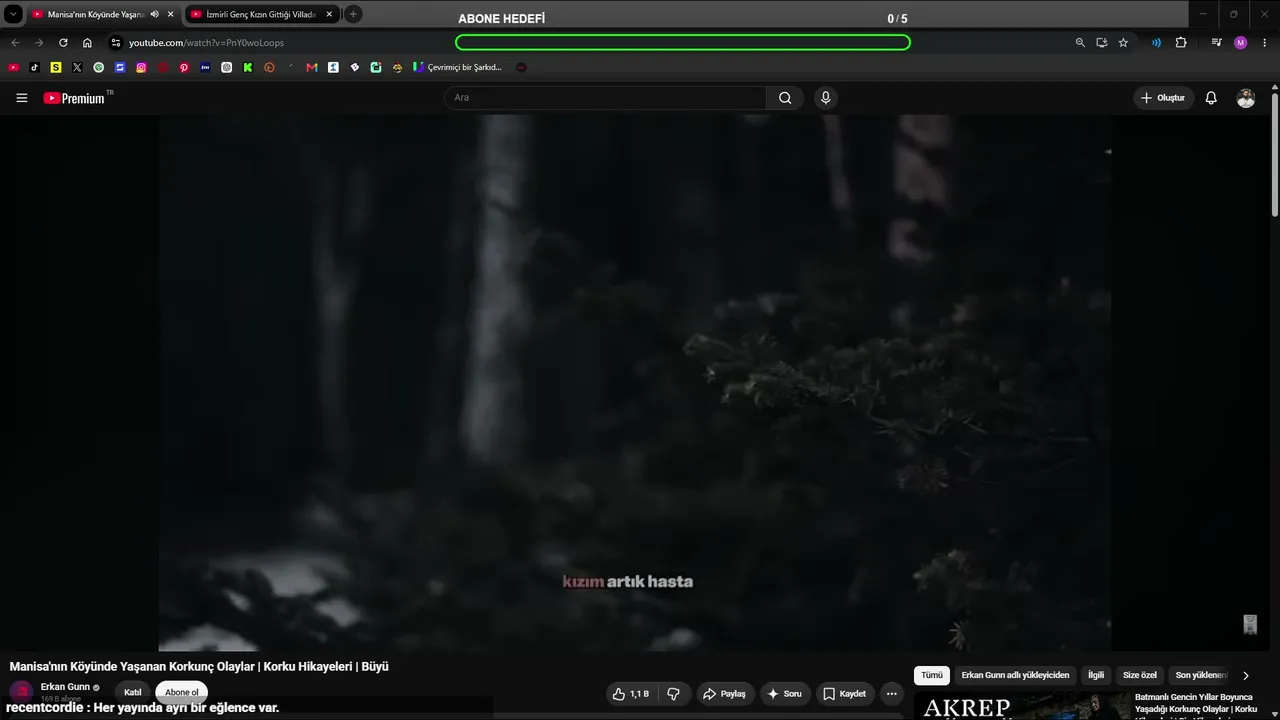
Task: Open the Oluştur create menu
Action: coord(1164,98)
